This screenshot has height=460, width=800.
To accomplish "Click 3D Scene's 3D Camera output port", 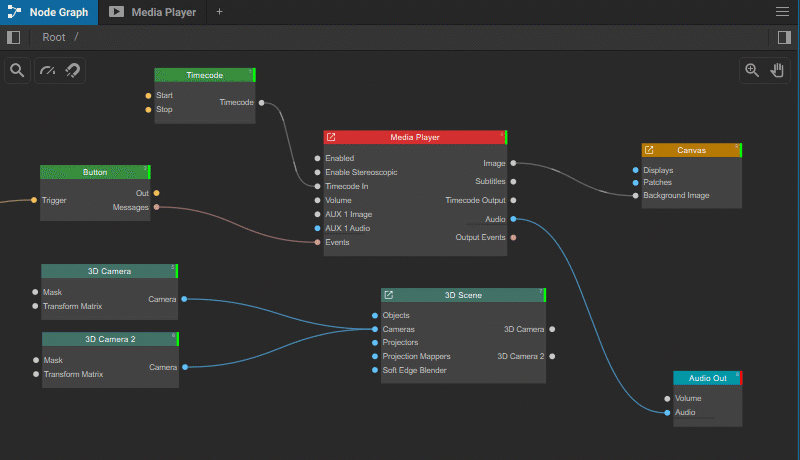I will (552, 329).
